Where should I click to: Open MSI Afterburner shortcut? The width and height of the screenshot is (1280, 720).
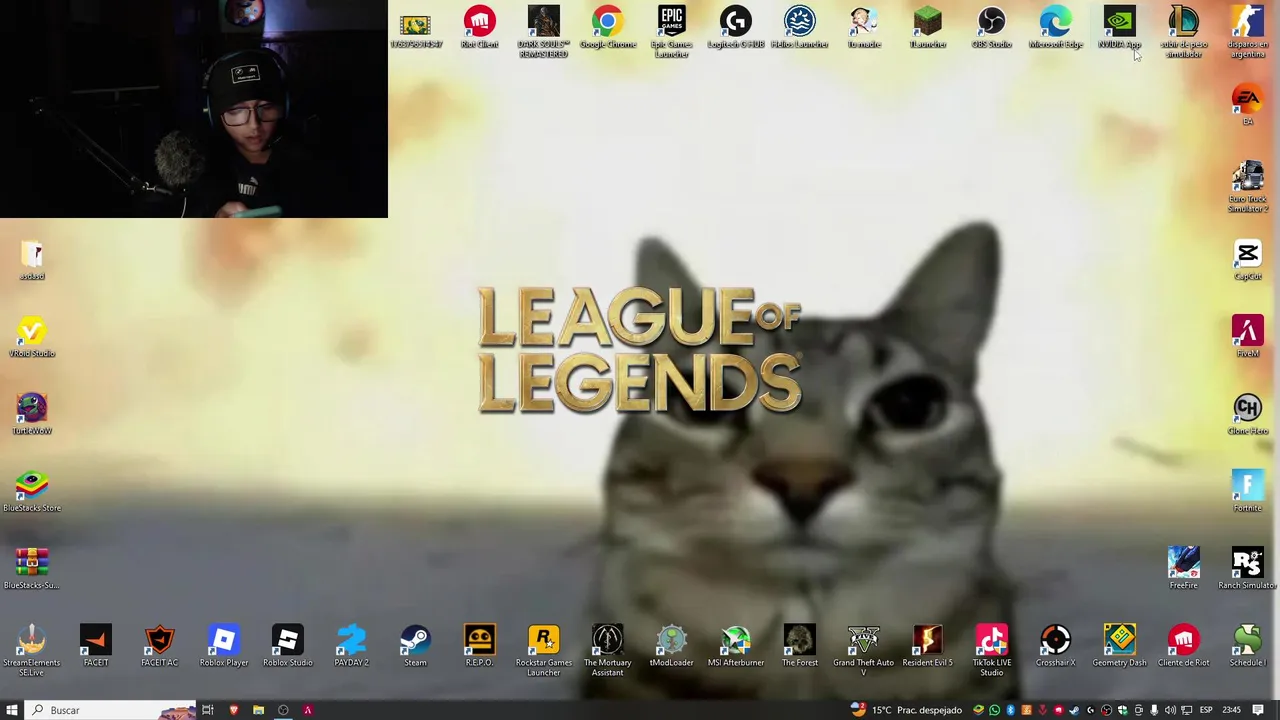click(735, 644)
